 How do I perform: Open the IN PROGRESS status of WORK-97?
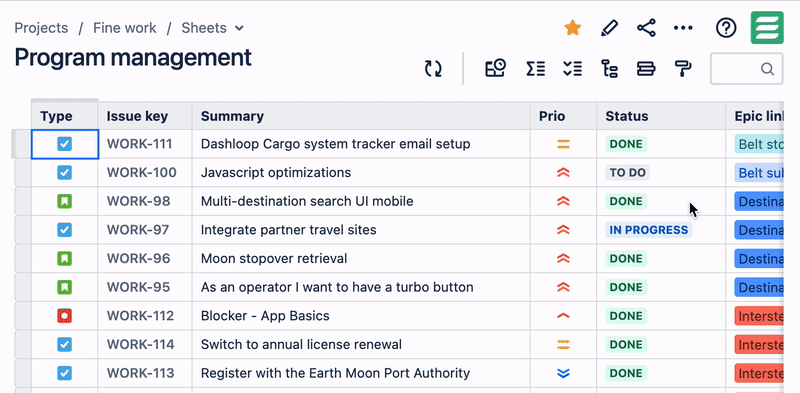648,230
